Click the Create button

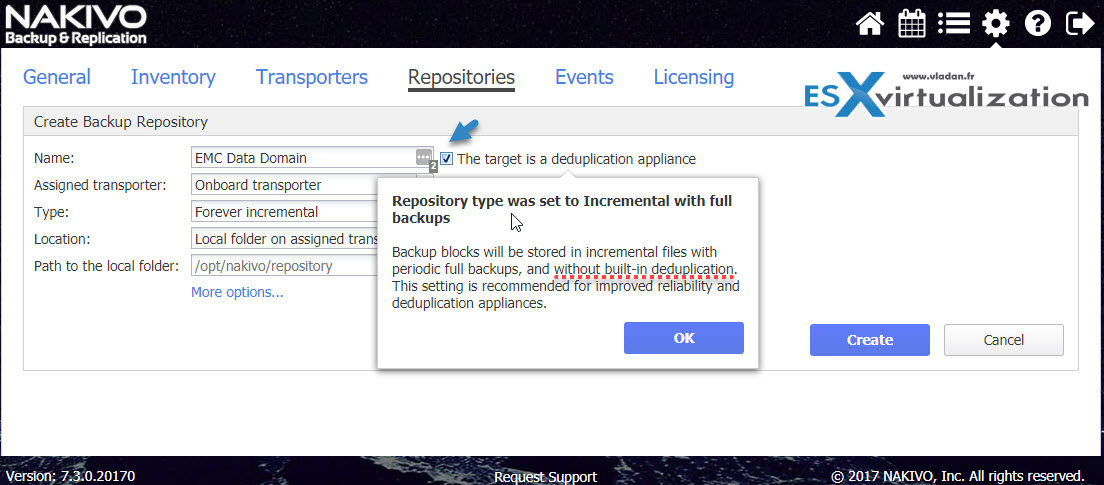pyautogui.click(x=870, y=340)
